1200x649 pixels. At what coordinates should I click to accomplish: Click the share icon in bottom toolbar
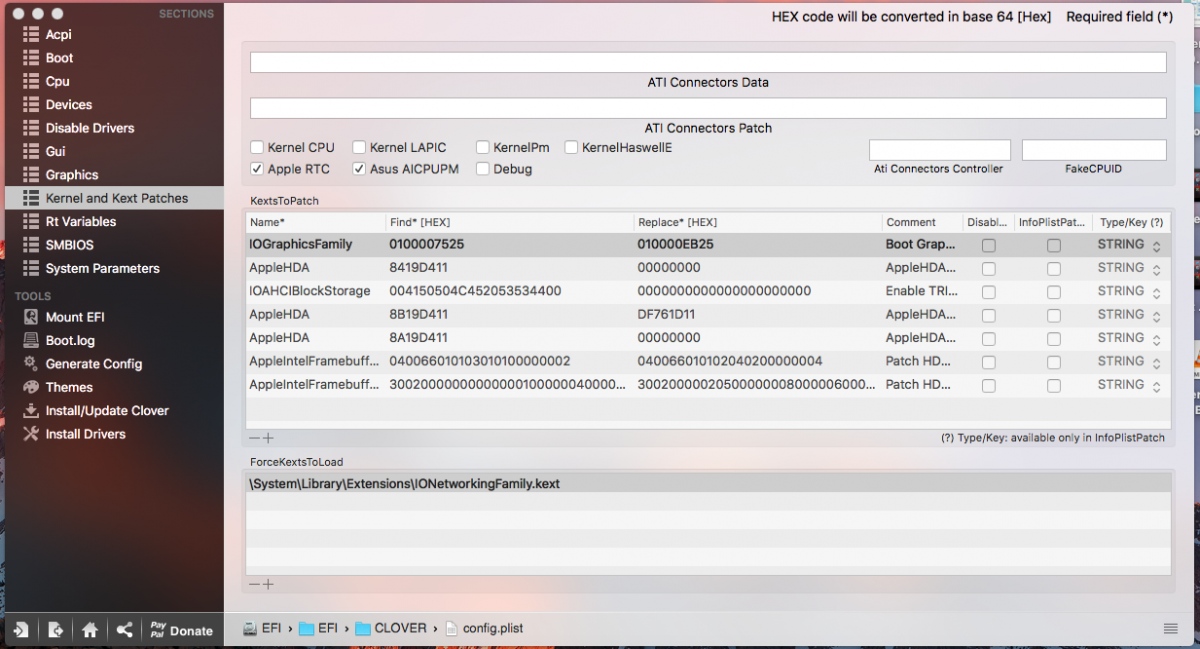(x=124, y=630)
